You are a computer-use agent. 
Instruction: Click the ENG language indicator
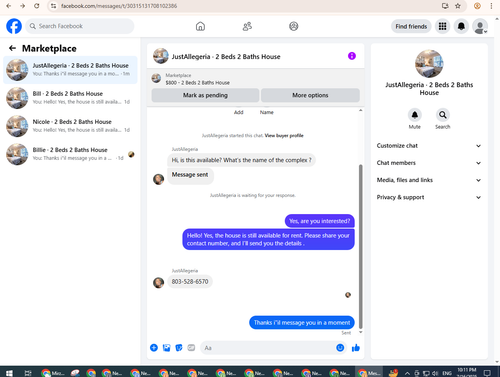447,373
